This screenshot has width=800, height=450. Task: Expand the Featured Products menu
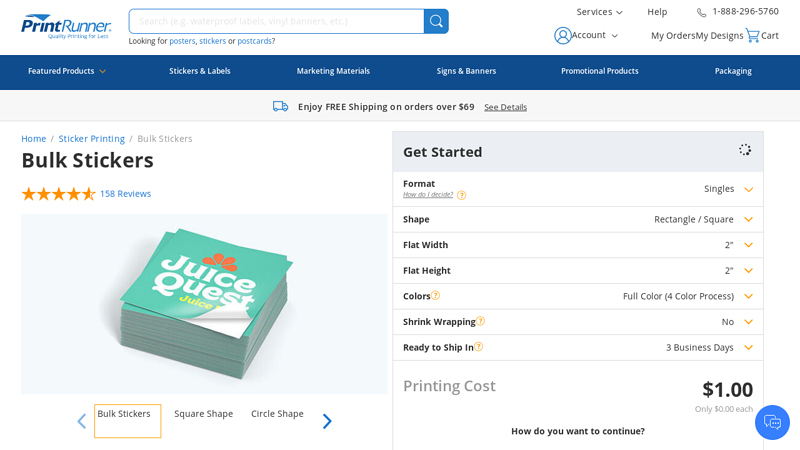click(66, 71)
